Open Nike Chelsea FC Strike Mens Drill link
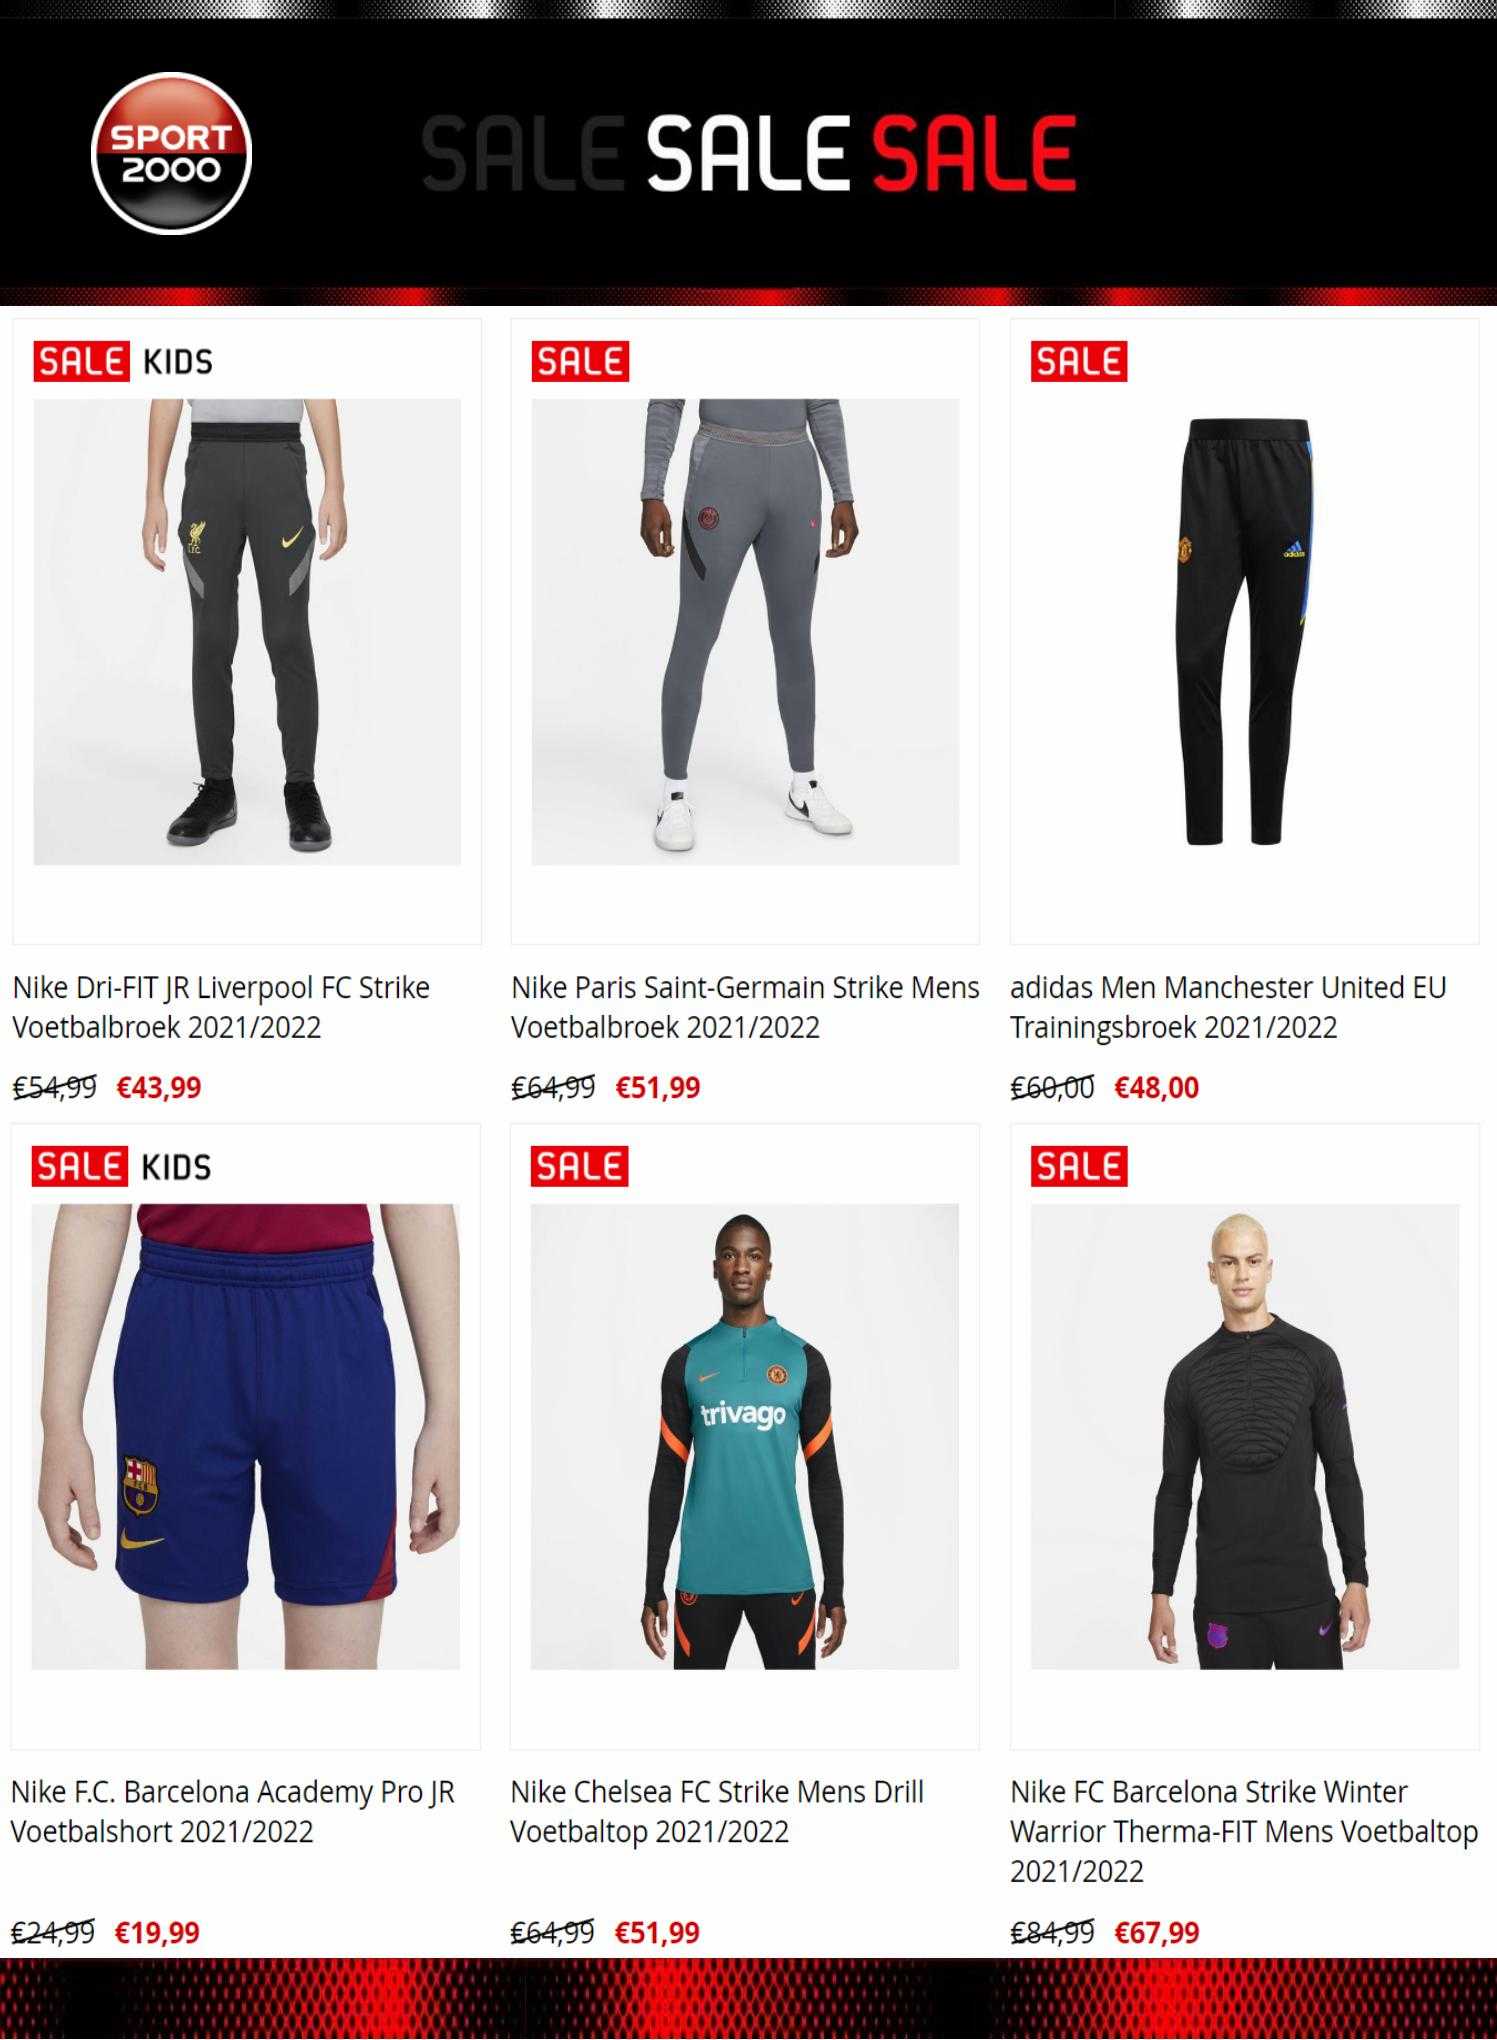The image size is (1497, 2040). pos(717,1811)
